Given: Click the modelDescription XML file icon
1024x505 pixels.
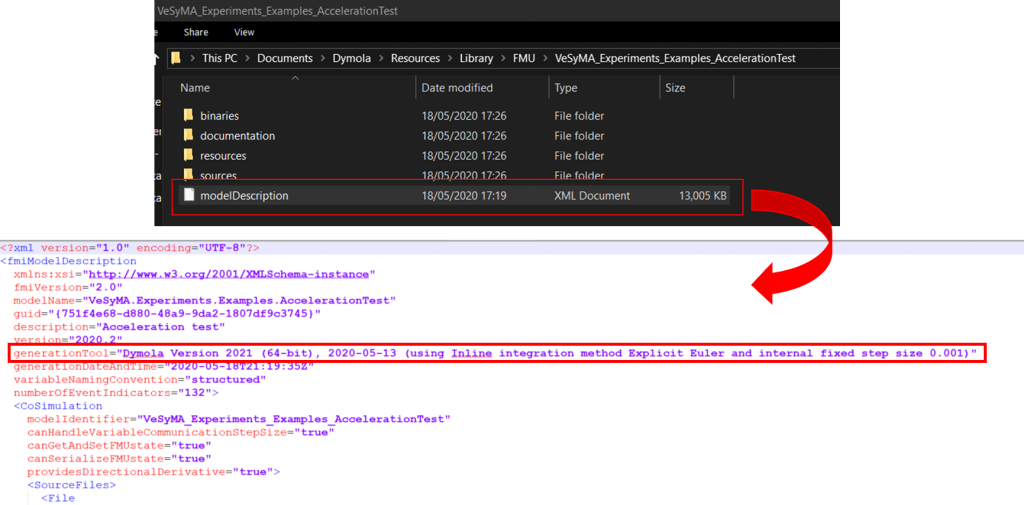Looking at the screenshot, I should 189,195.
